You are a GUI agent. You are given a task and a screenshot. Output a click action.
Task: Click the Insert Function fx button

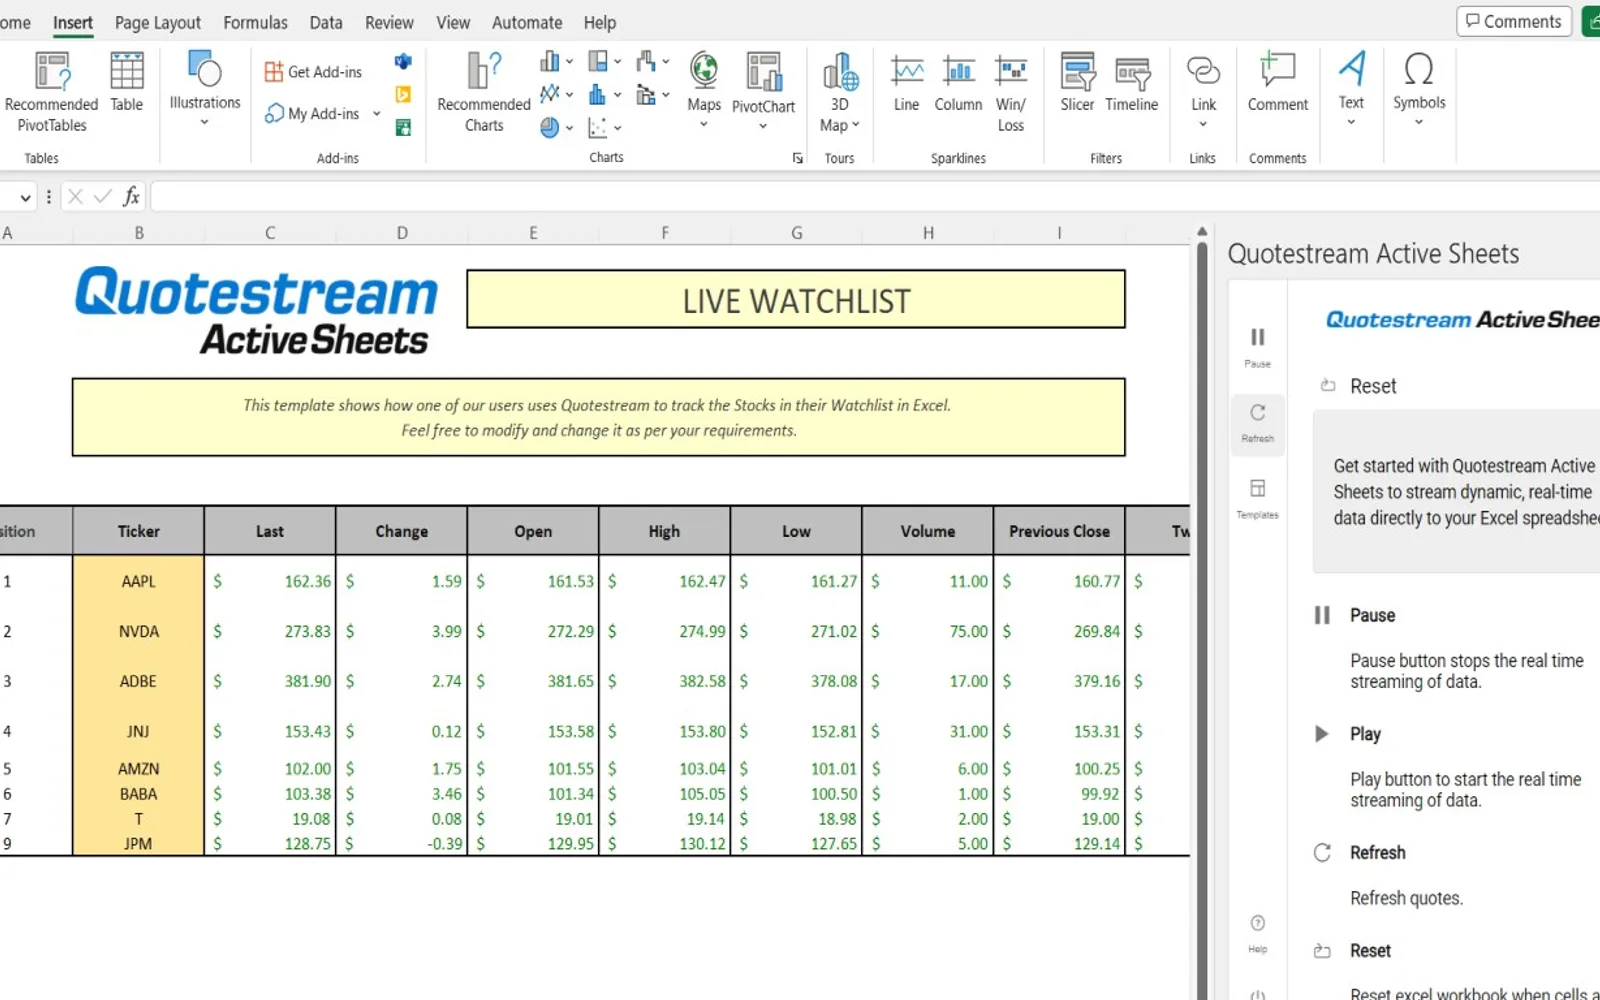coord(131,197)
